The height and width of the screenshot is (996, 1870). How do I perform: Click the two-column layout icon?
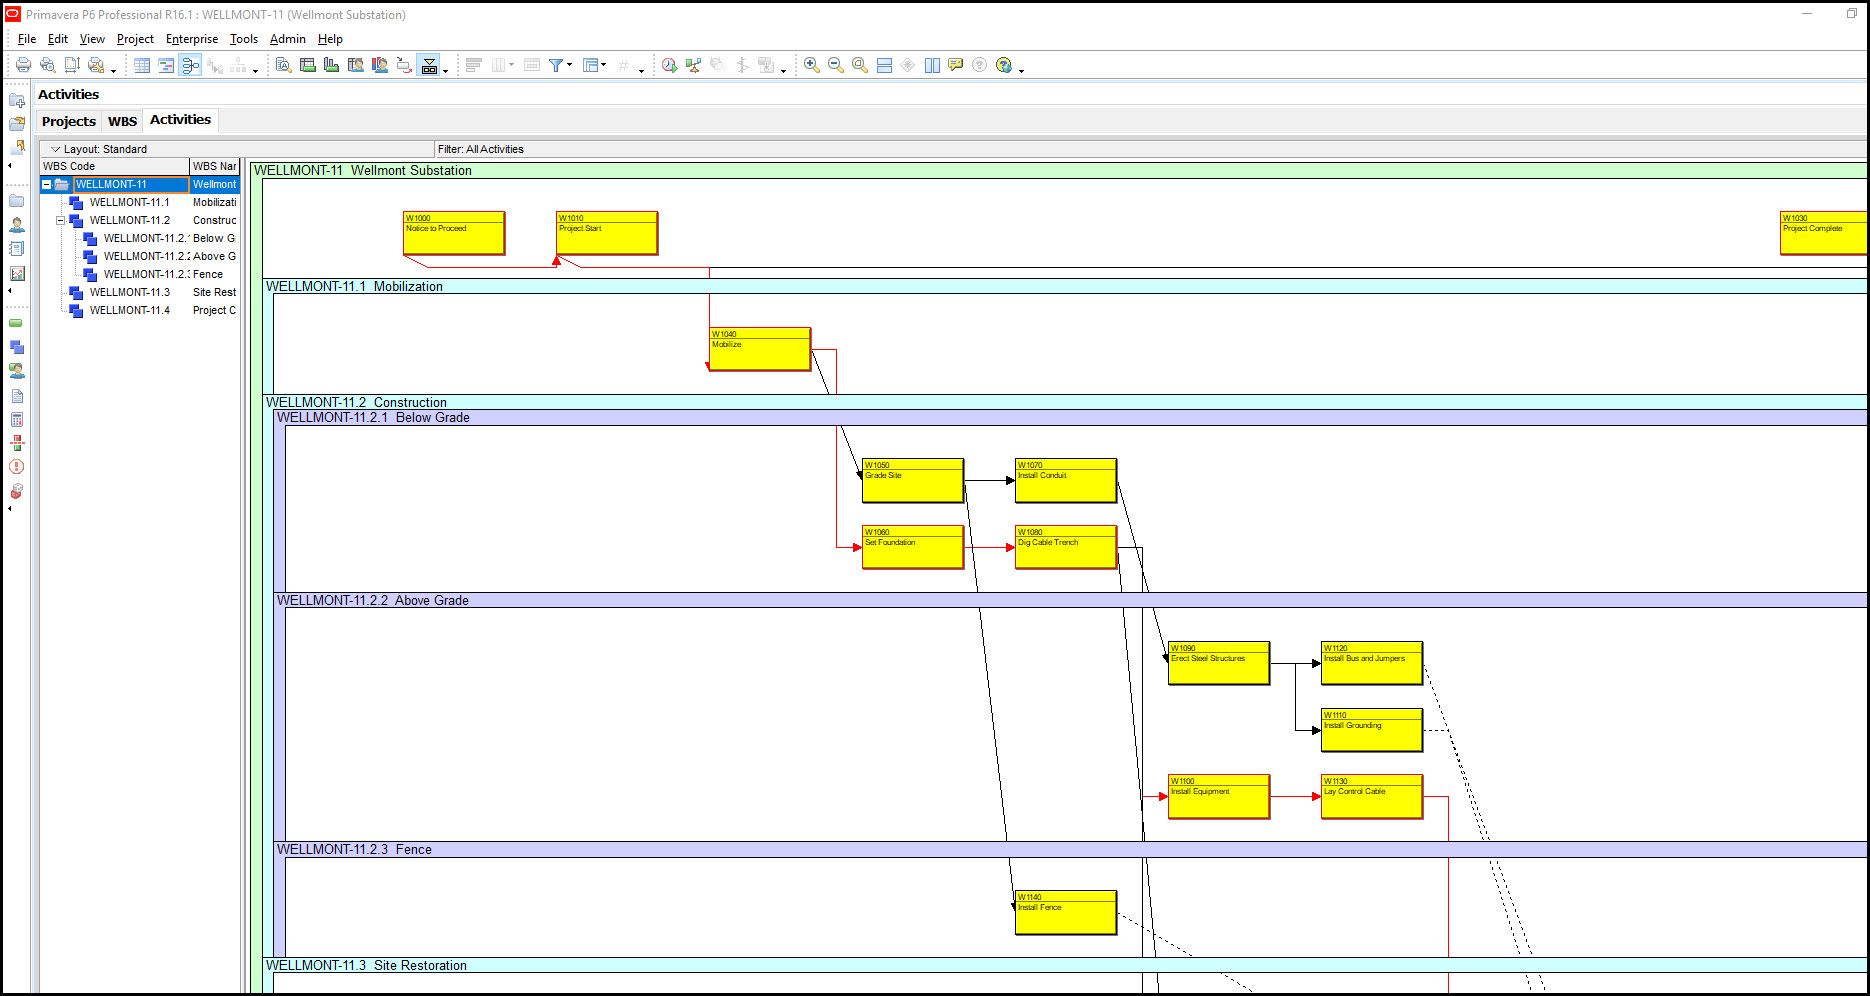[x=932, y=65]
